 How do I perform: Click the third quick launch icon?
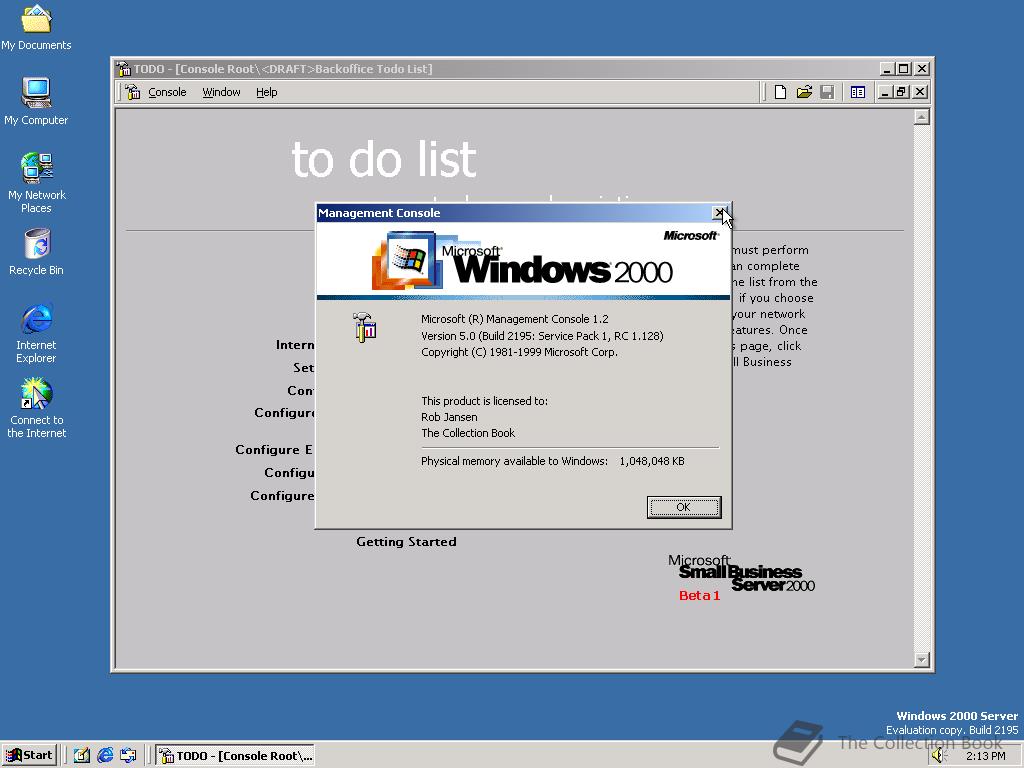coord(128,756)
